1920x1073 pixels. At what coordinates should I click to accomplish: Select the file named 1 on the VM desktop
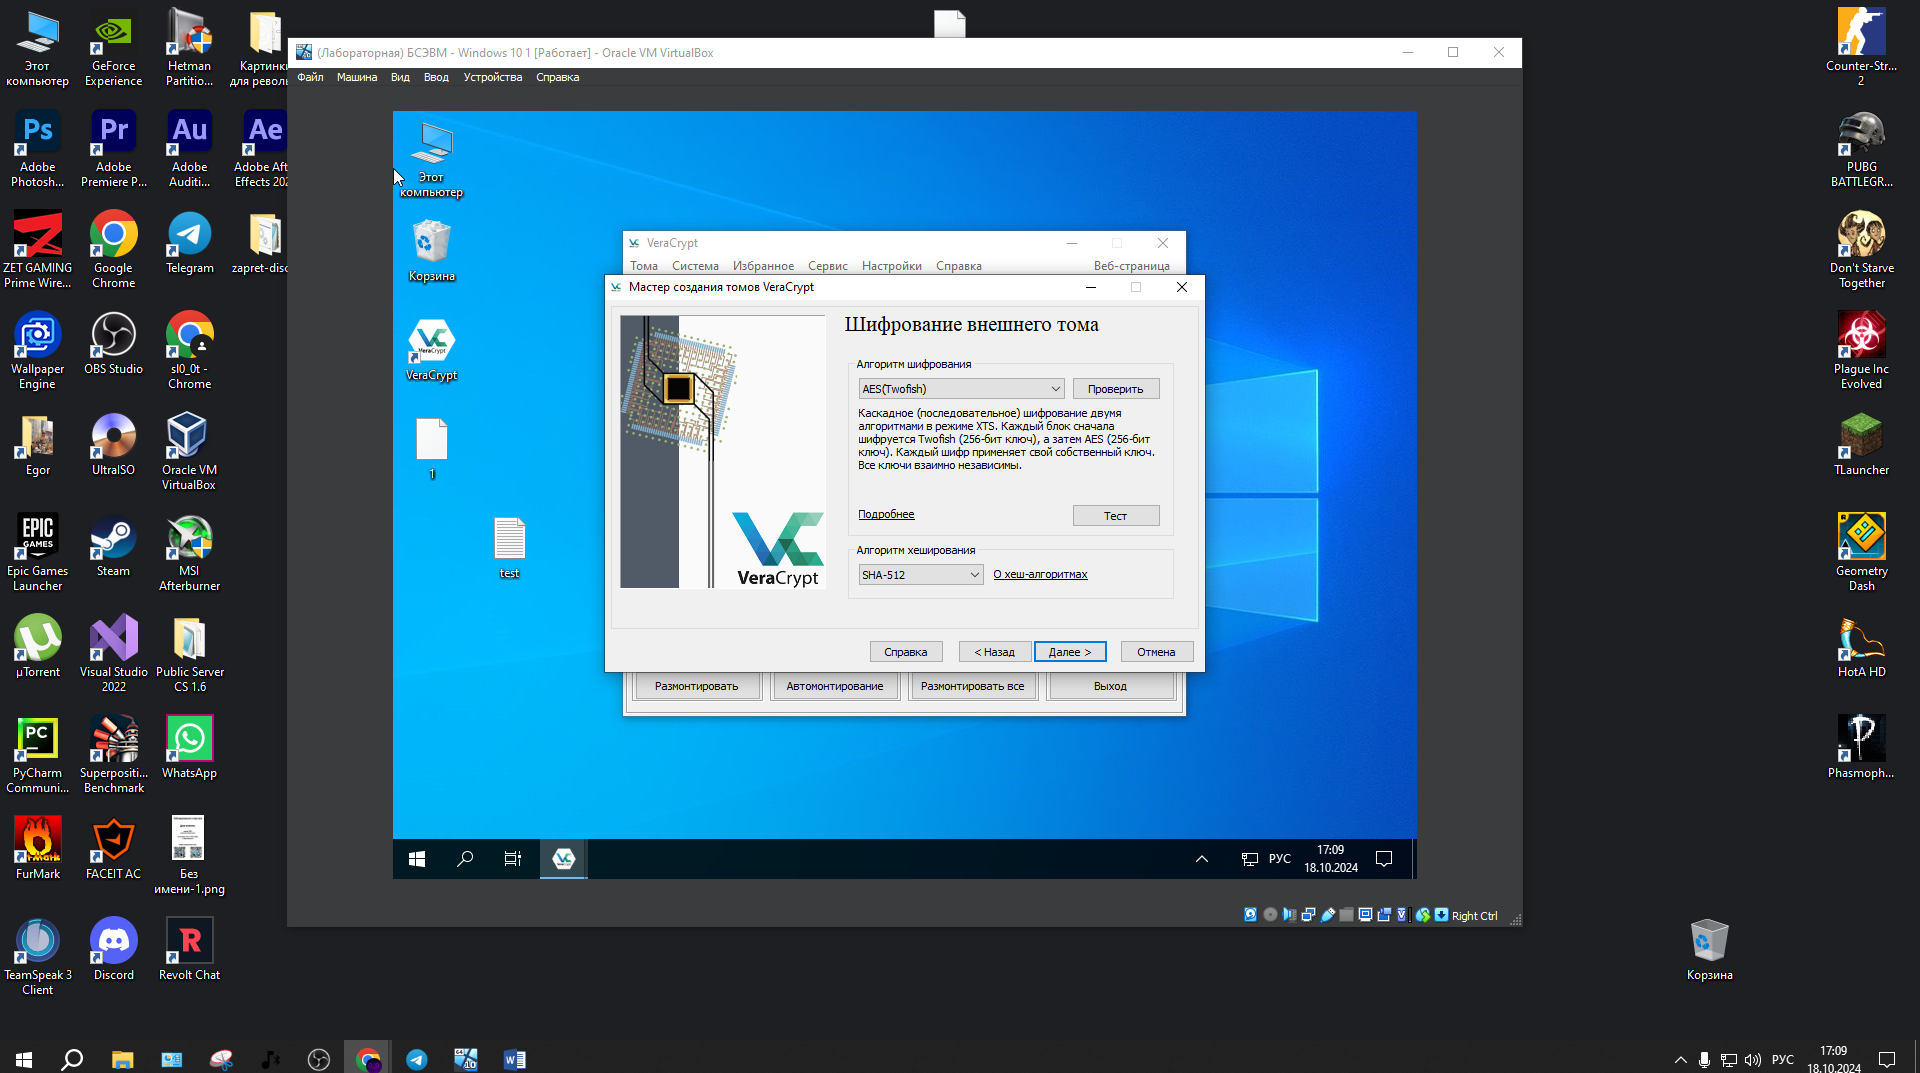point(432,449)
